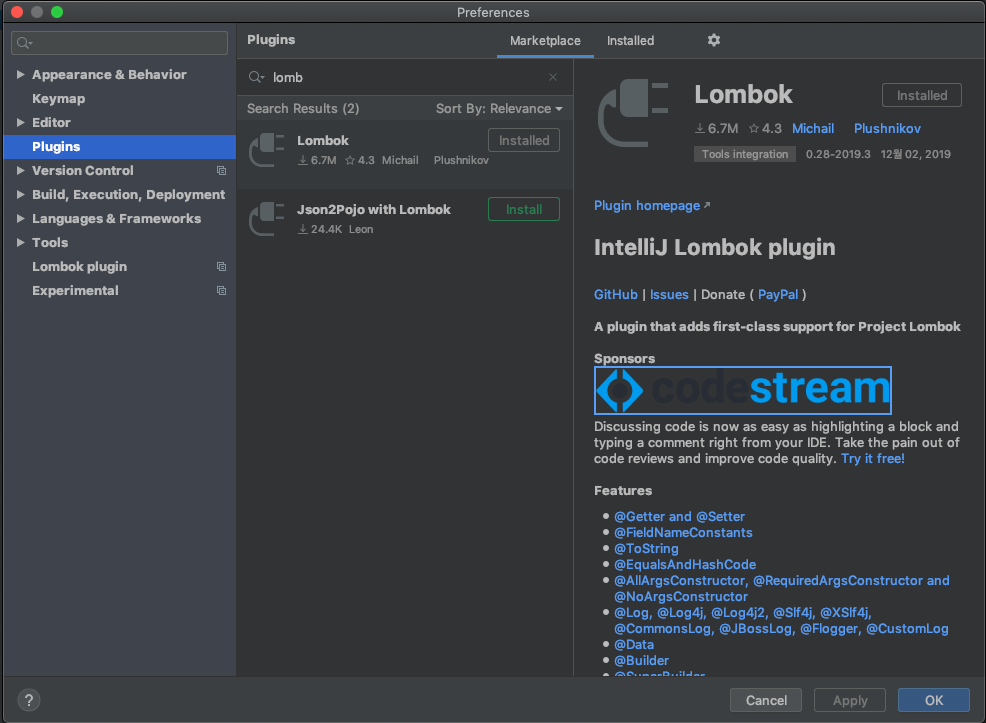This screenshot has width=986, height=723.
Task: Open the @FieldNameConstants feature link
Action: click(x=683, y=533)
